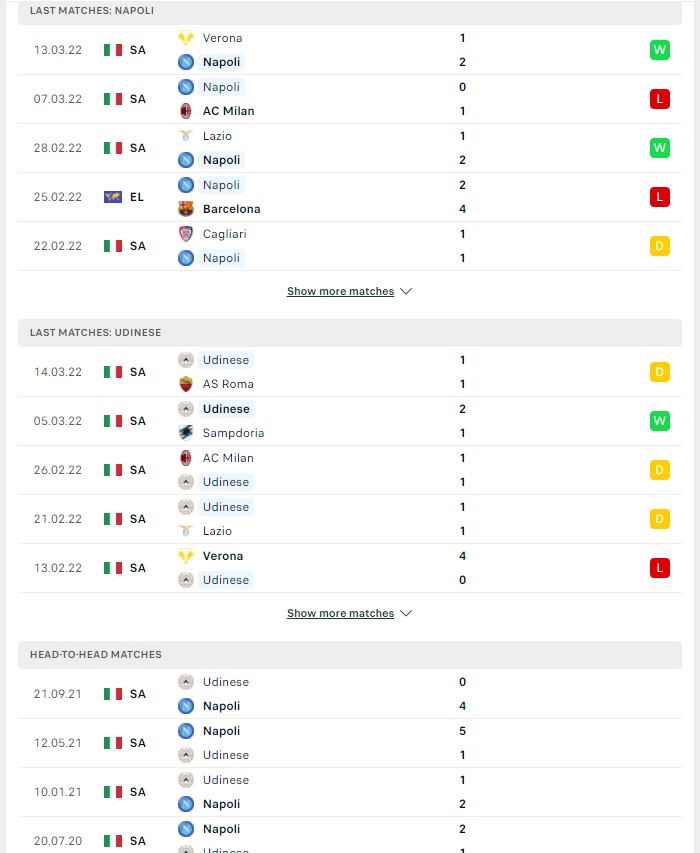Click the Verona crest in 13.03.22 match

pyautogui.click(x=186, y=38)
